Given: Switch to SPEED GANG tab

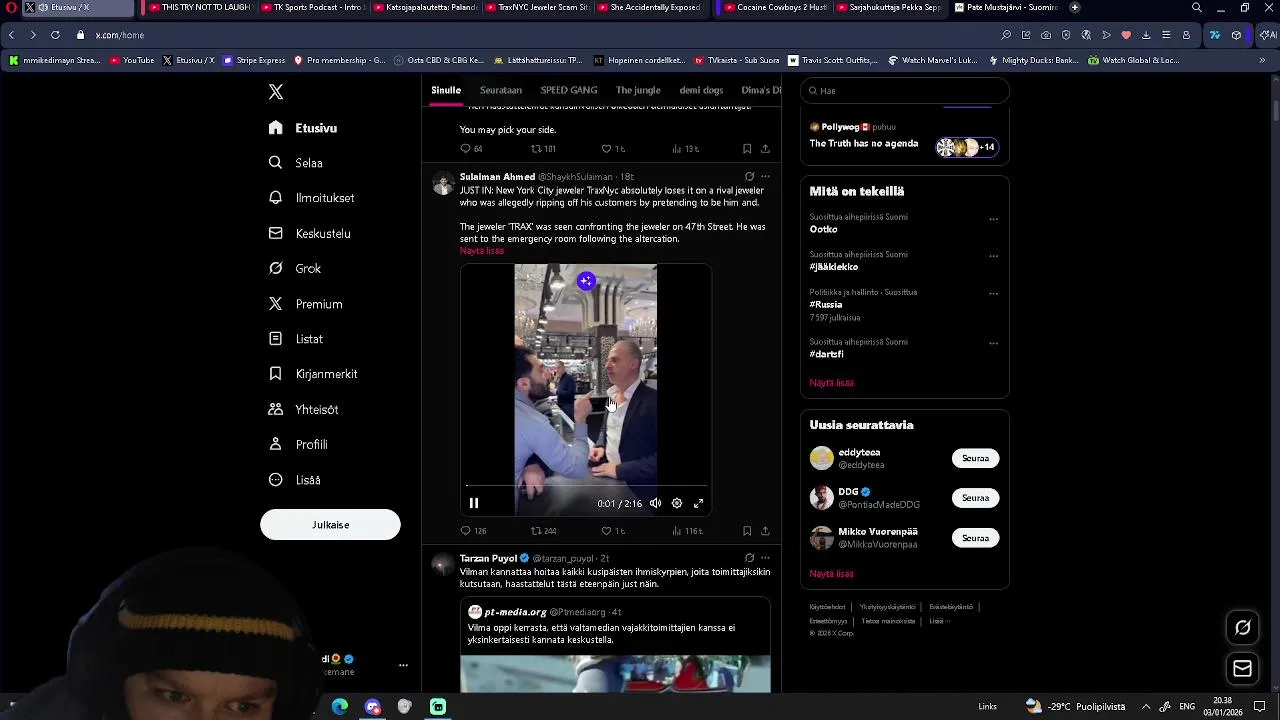Looking at the screenshot, I should click(569, 90).
